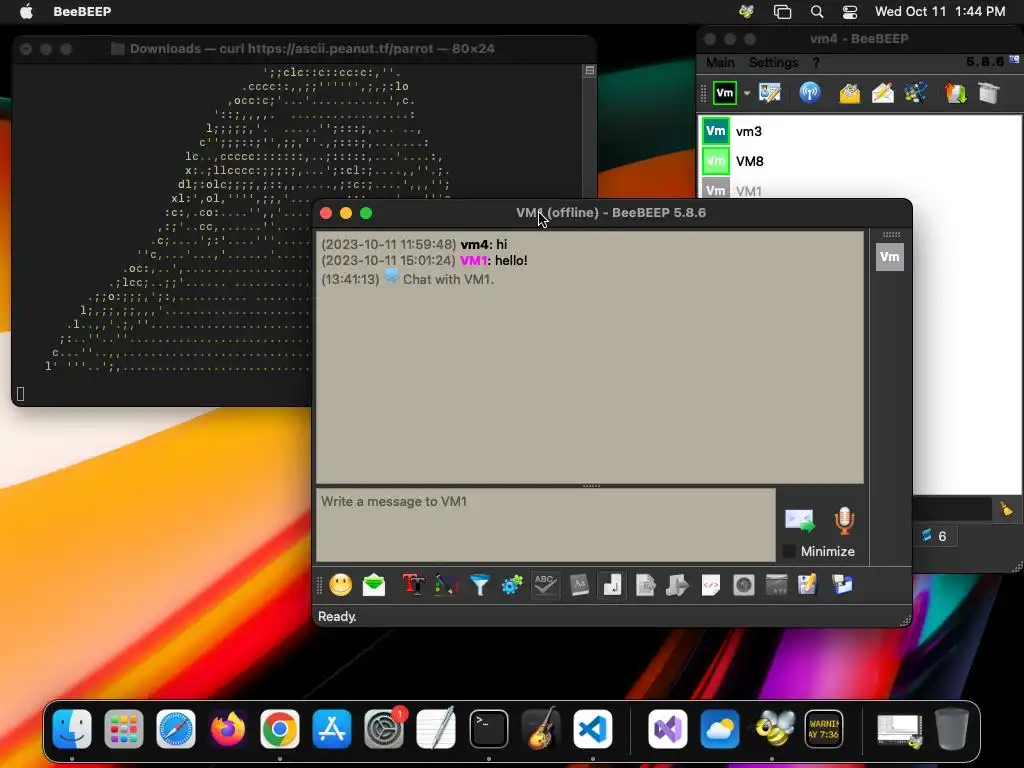Click the blue broadcast antenna icon
Viewport: 1024px width, 768px height.
point(810,93)
